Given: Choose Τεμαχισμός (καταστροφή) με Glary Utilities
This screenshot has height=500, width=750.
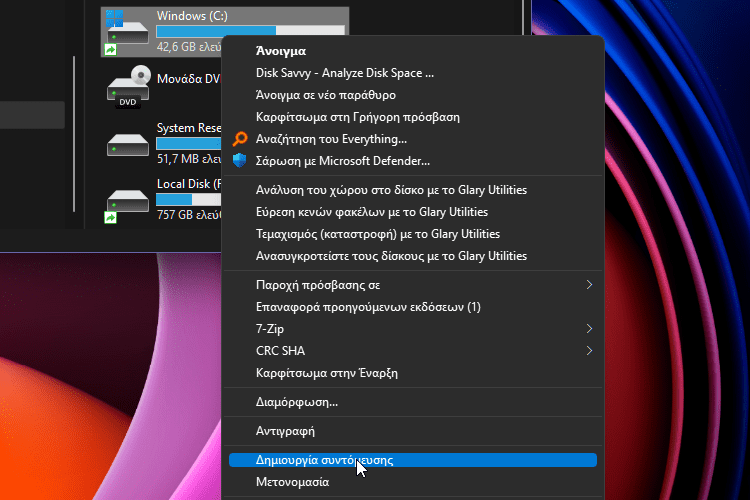Looking at the screenshot, I should click(x=413, y=234).
